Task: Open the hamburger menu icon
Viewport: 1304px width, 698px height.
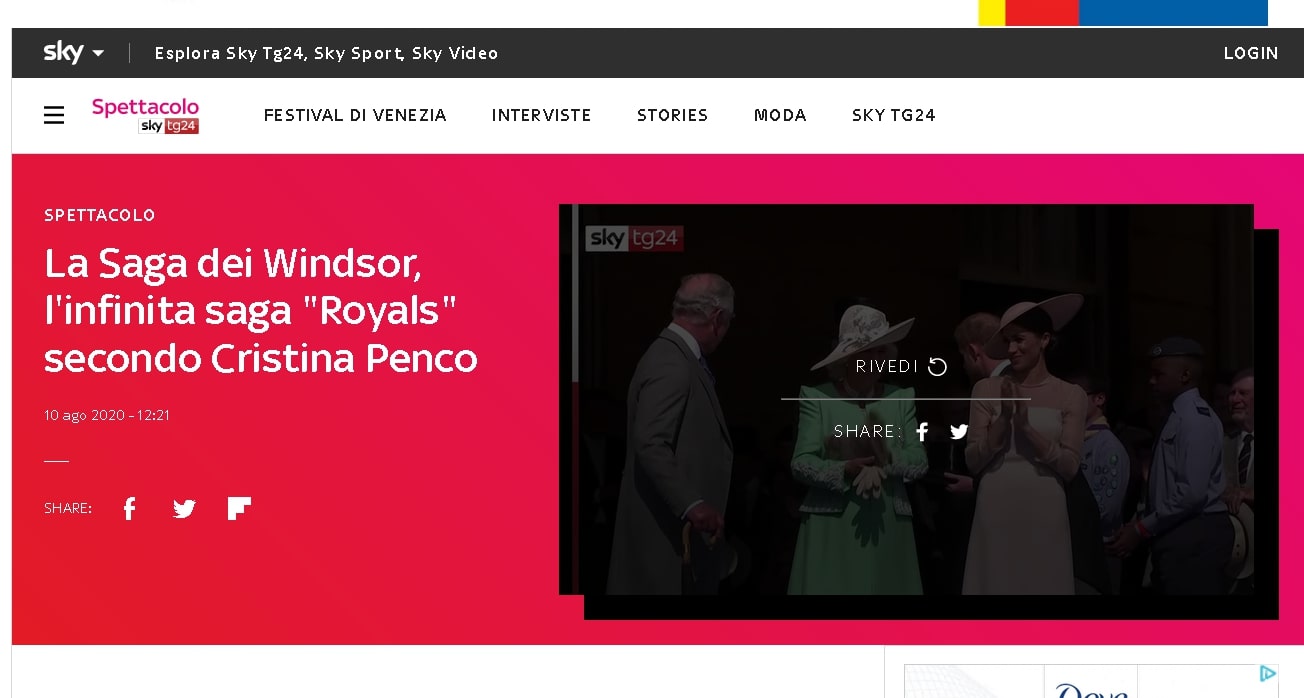Action: coord(54,116)
